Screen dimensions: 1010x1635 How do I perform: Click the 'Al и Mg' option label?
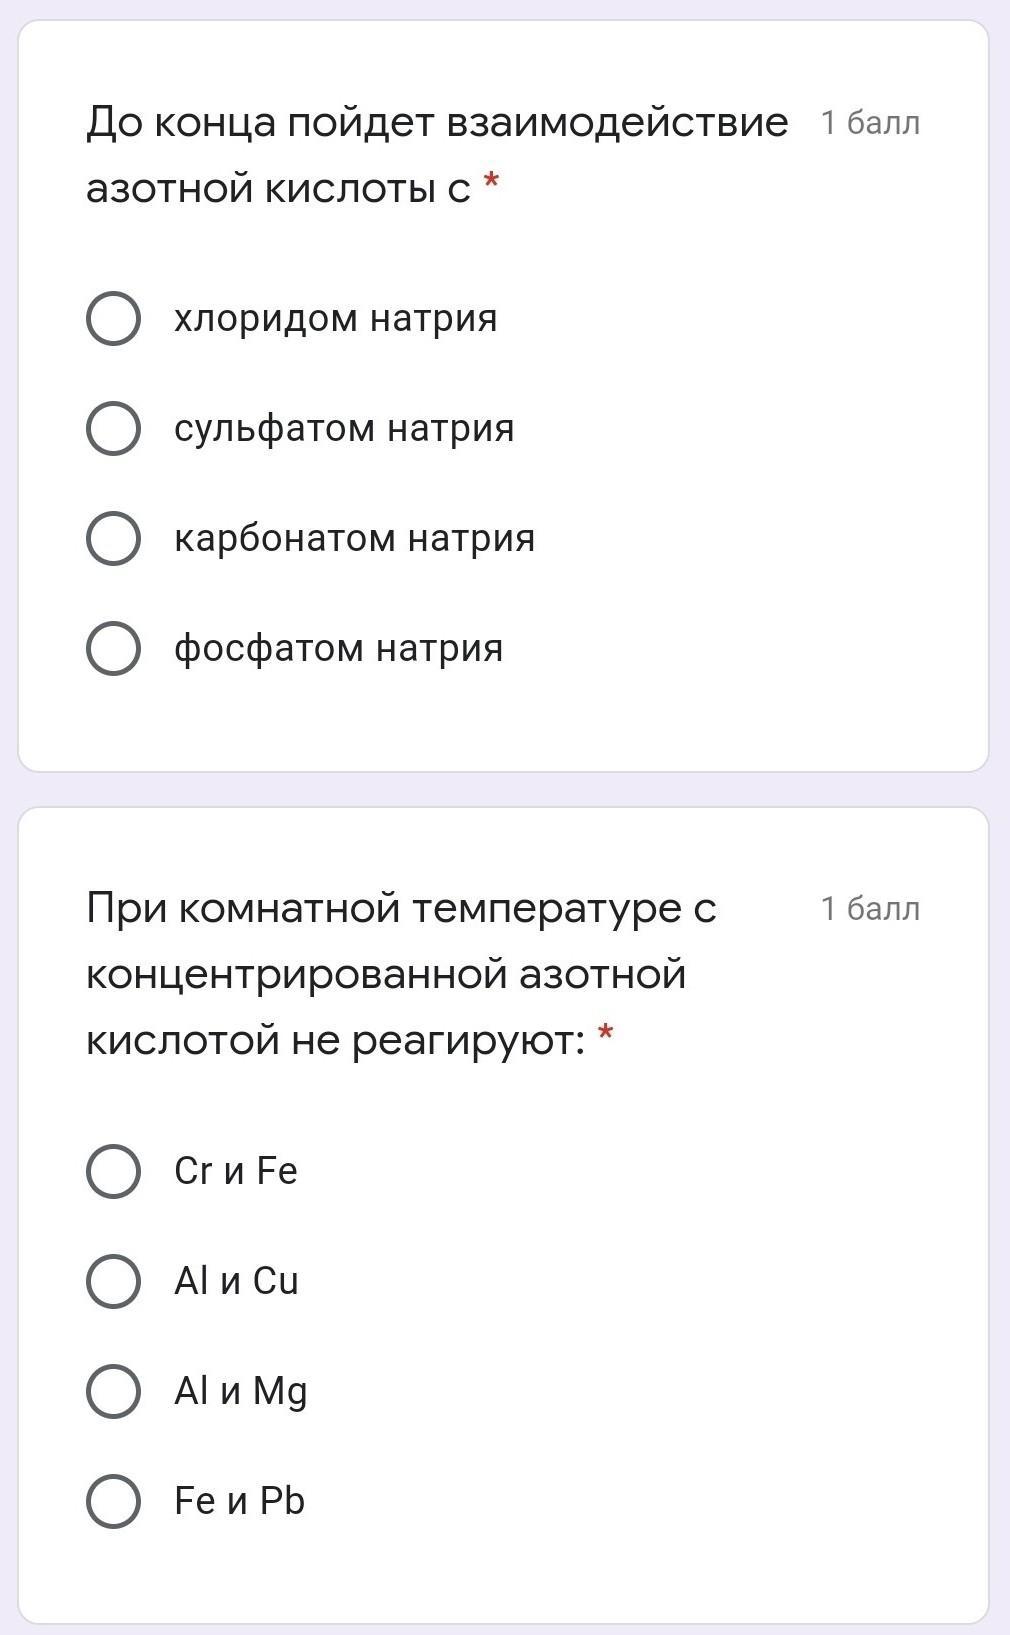click(240, 1391)
